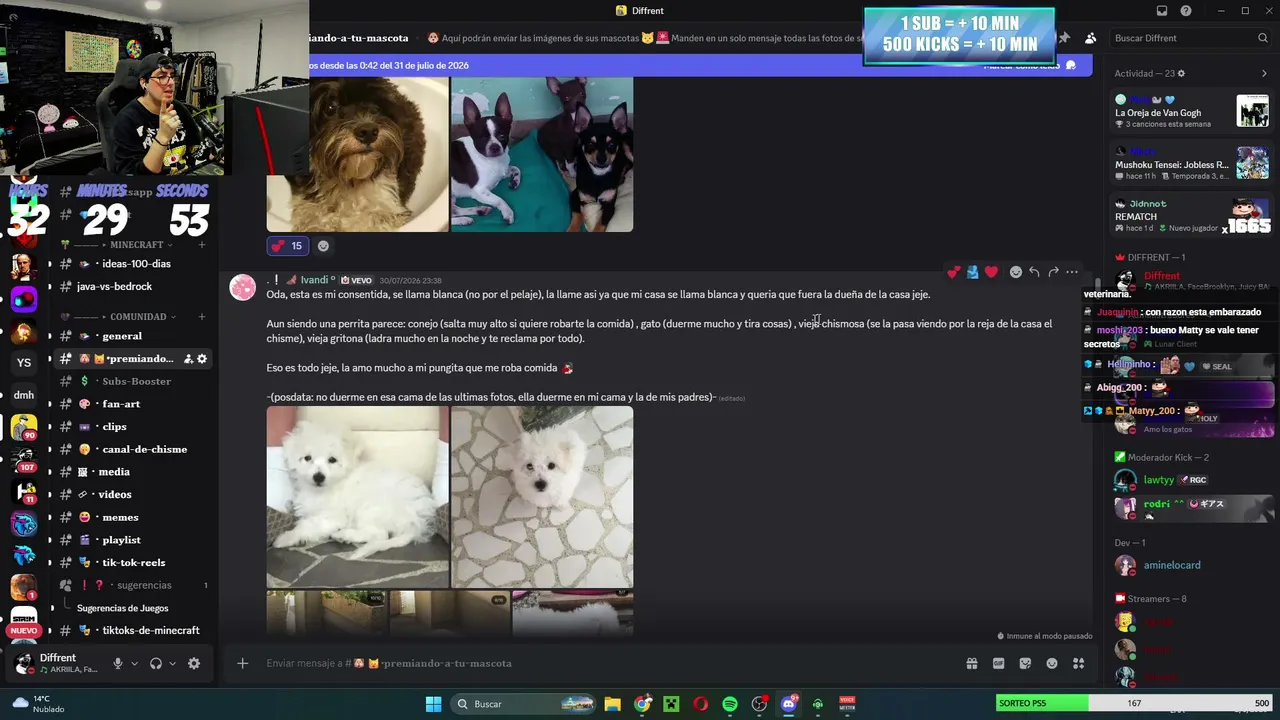The height and width of the screenshot is (720, 1280).
Task: Add a reaction next to the 15 count
Action: pyautogui.click(x=323, y=246)
